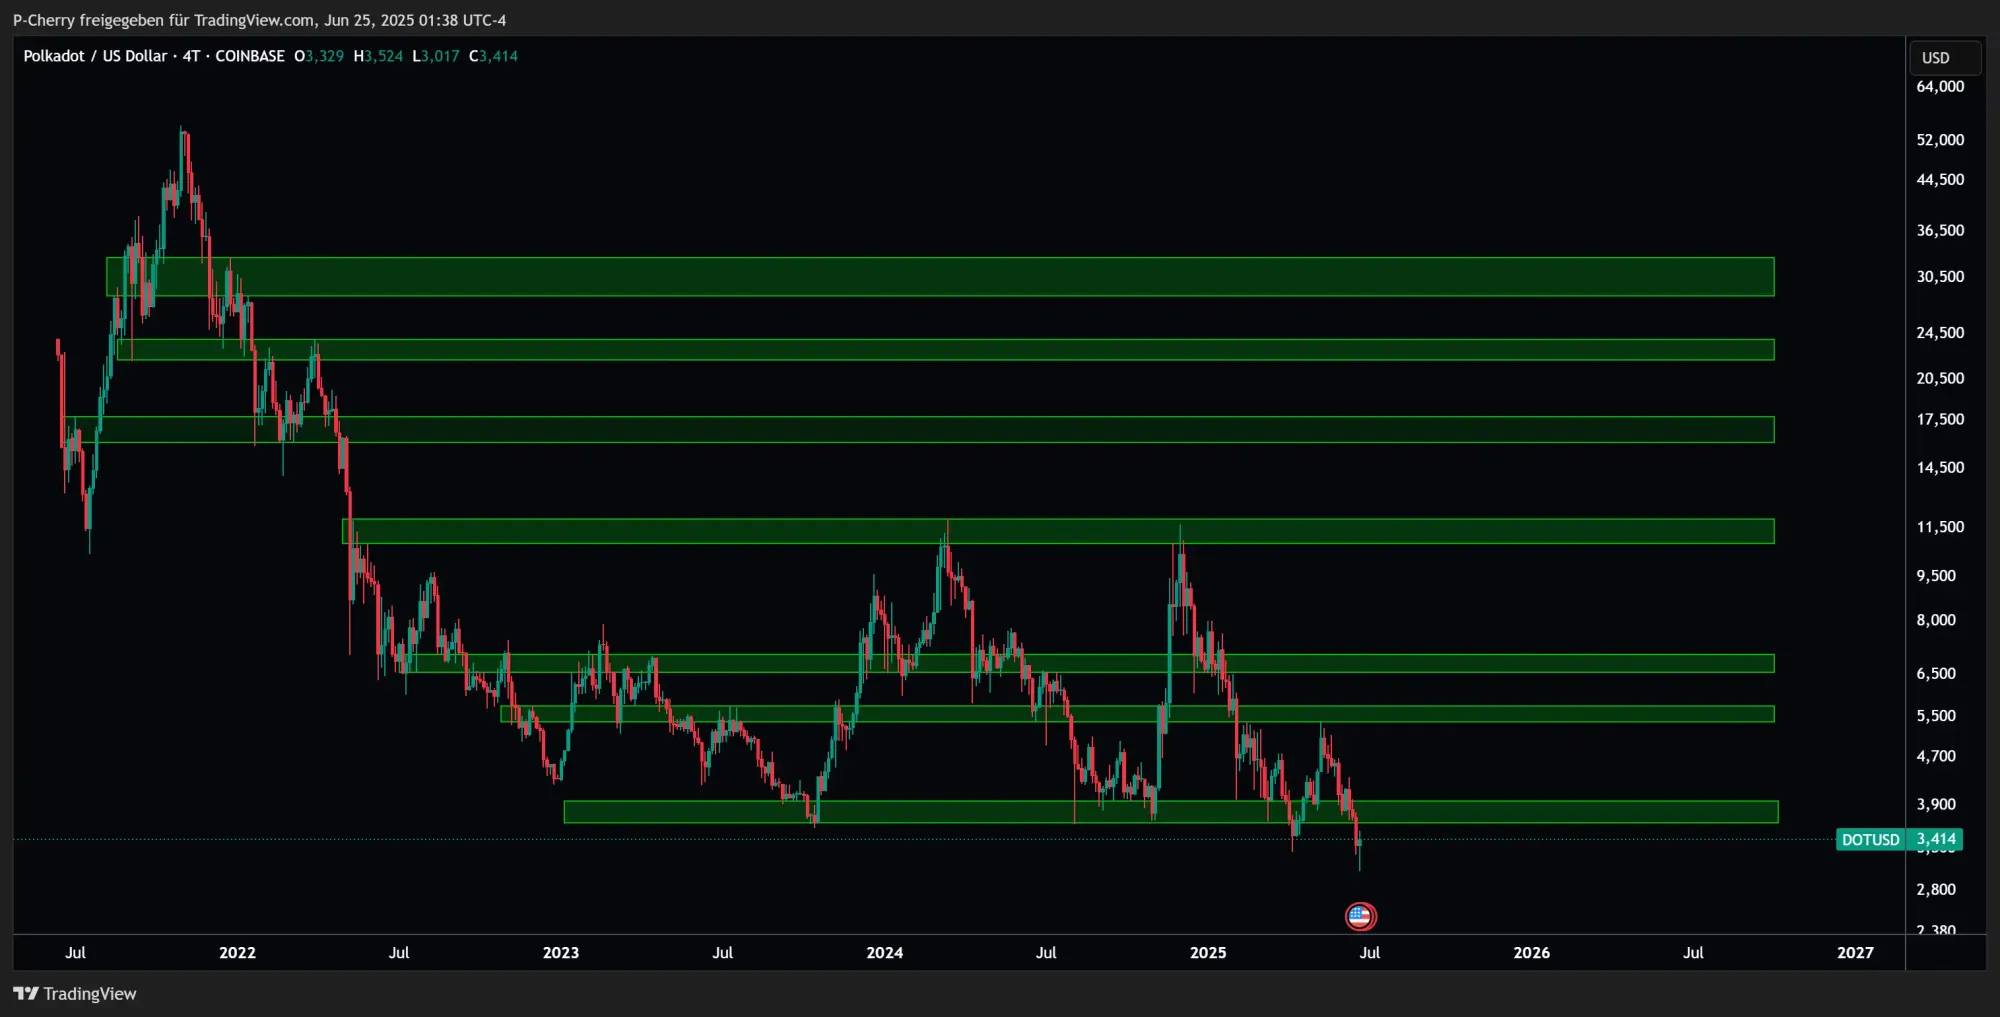Click the 20,500 price axis label
The width and height of the screenshot is (2000, 1017).
click(1940, 379)
